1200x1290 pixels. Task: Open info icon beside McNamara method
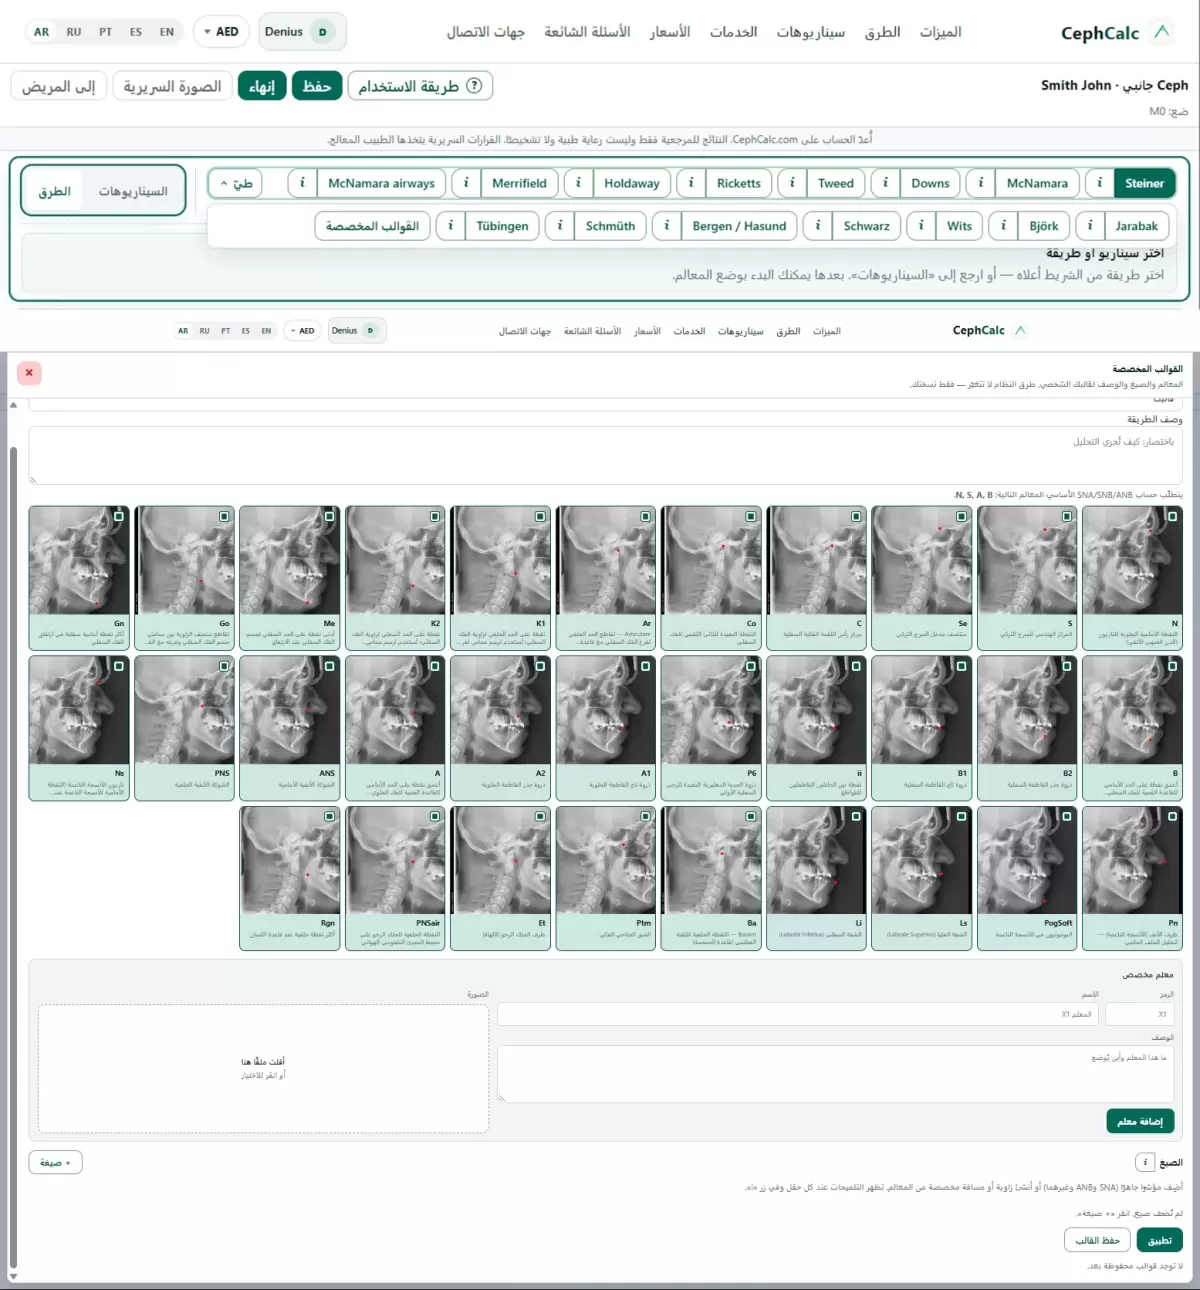[x=980, y=183]
